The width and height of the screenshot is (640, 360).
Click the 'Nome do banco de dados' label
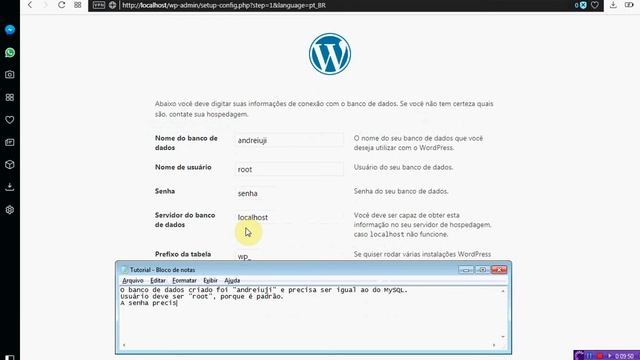coord(186,143)
